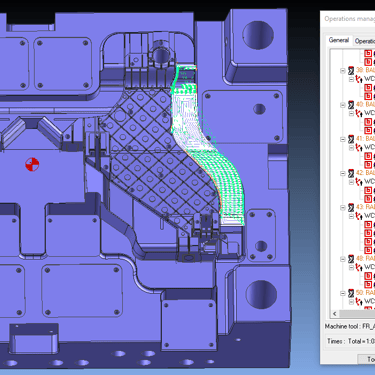Select operation 48 label in the tree
This screenshot has height=375, width=375.
click(365, 259)
